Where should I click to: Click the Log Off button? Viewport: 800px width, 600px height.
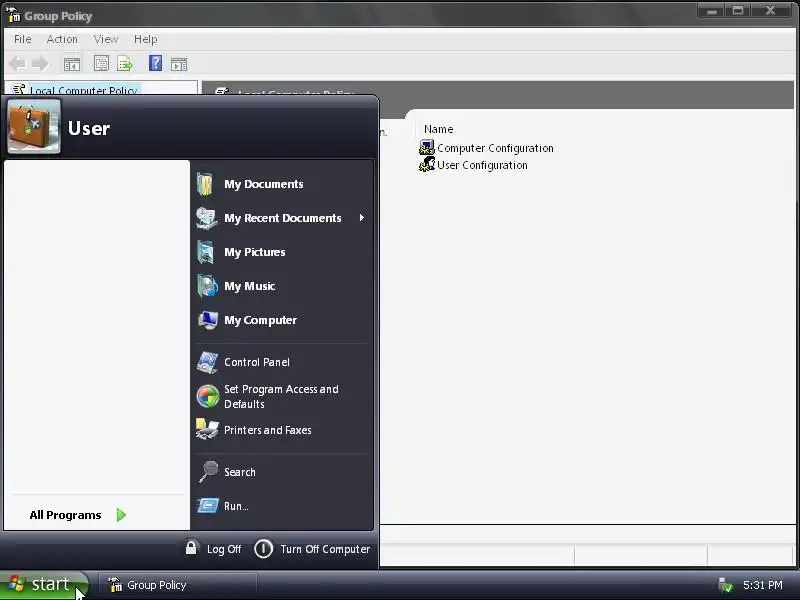(213, 549)
